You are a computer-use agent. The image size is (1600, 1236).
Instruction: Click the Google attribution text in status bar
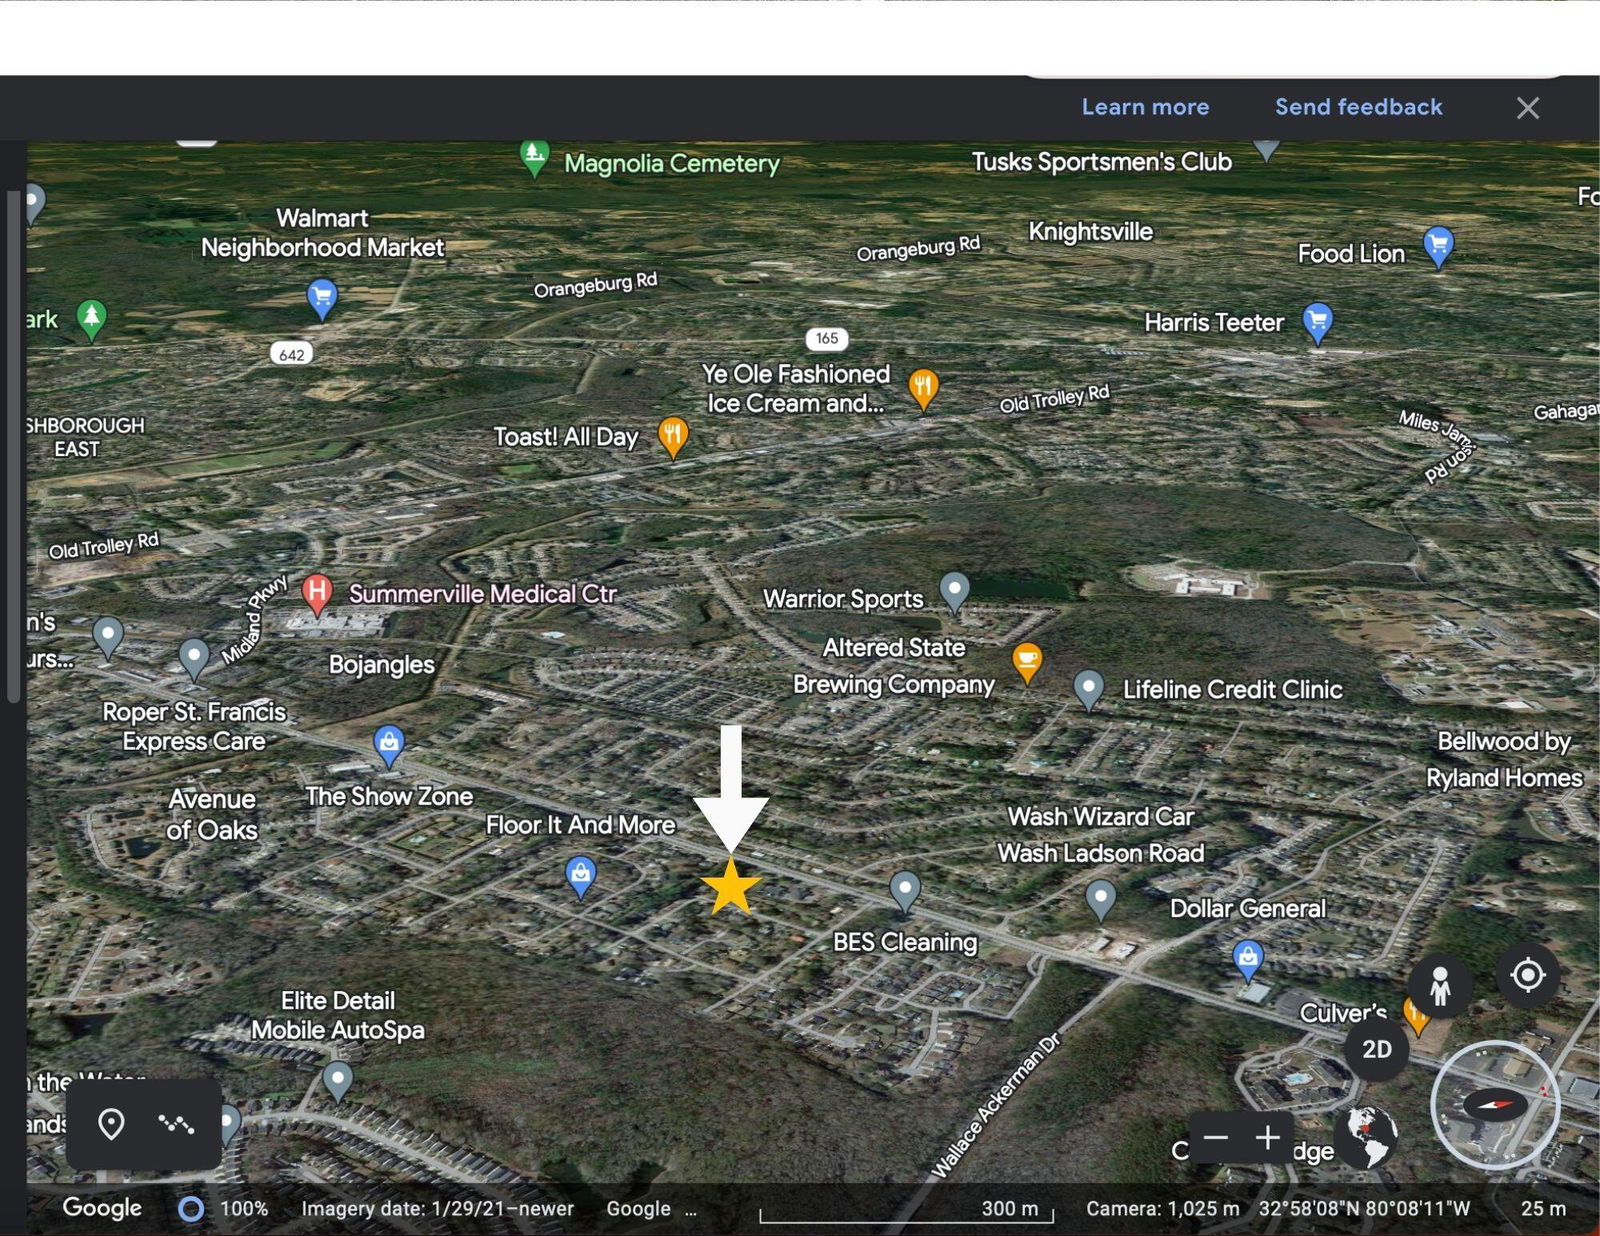pos(638,1208)
